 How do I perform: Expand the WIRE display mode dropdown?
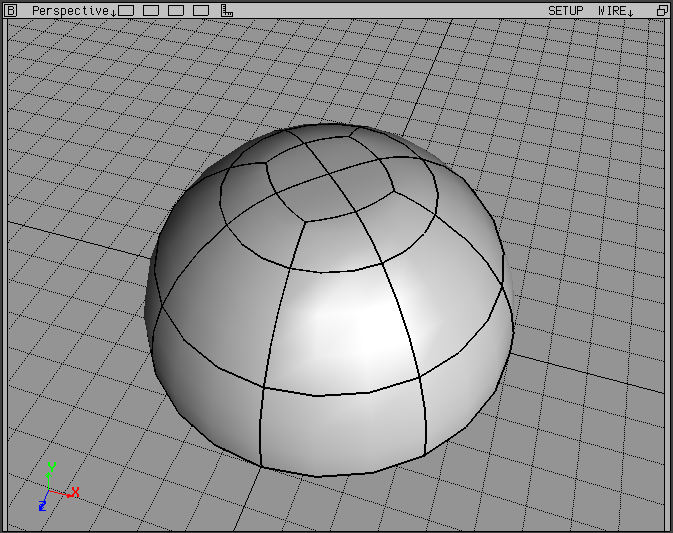(614, 10)
